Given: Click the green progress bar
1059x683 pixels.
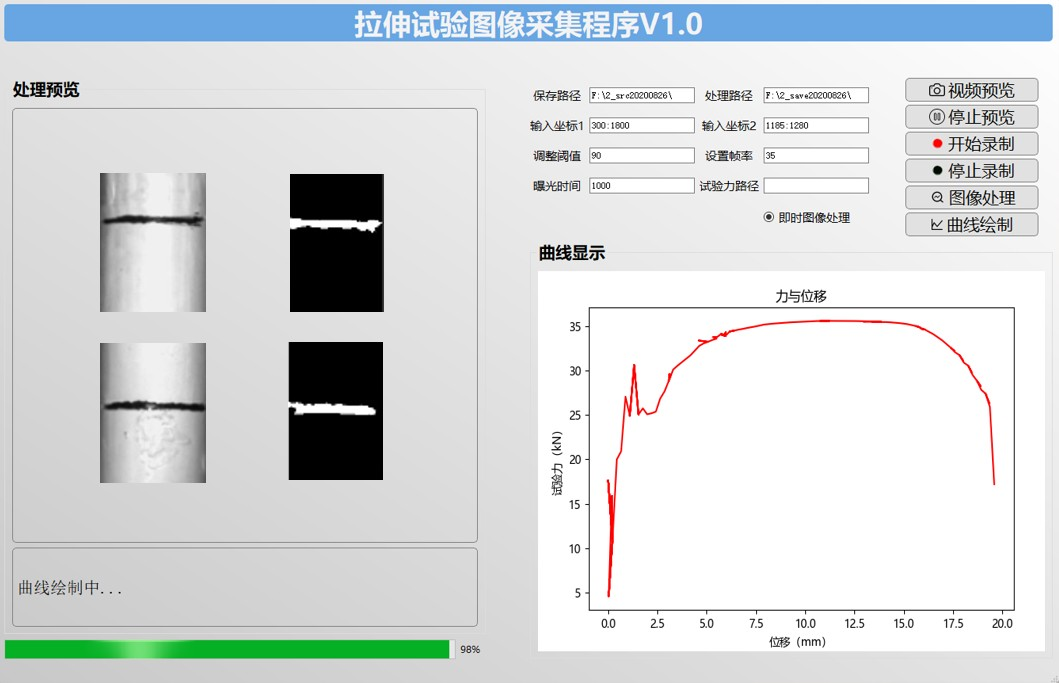Looking at the screenshot, I should coord(228,650).
